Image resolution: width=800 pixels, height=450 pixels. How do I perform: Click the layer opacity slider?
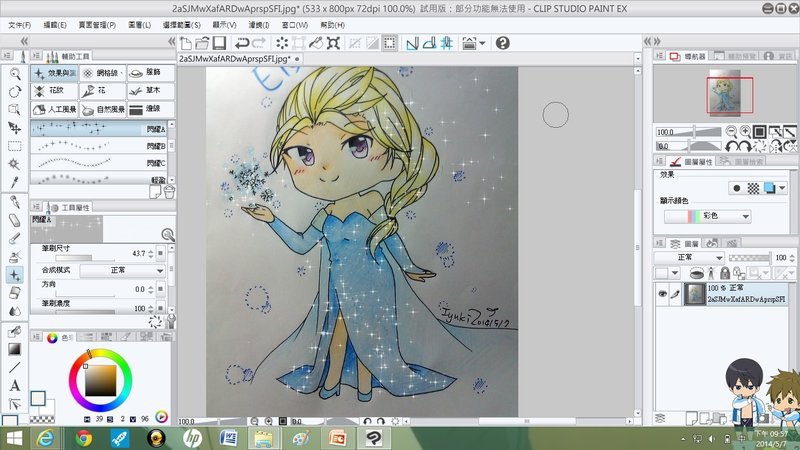point(749,258)
